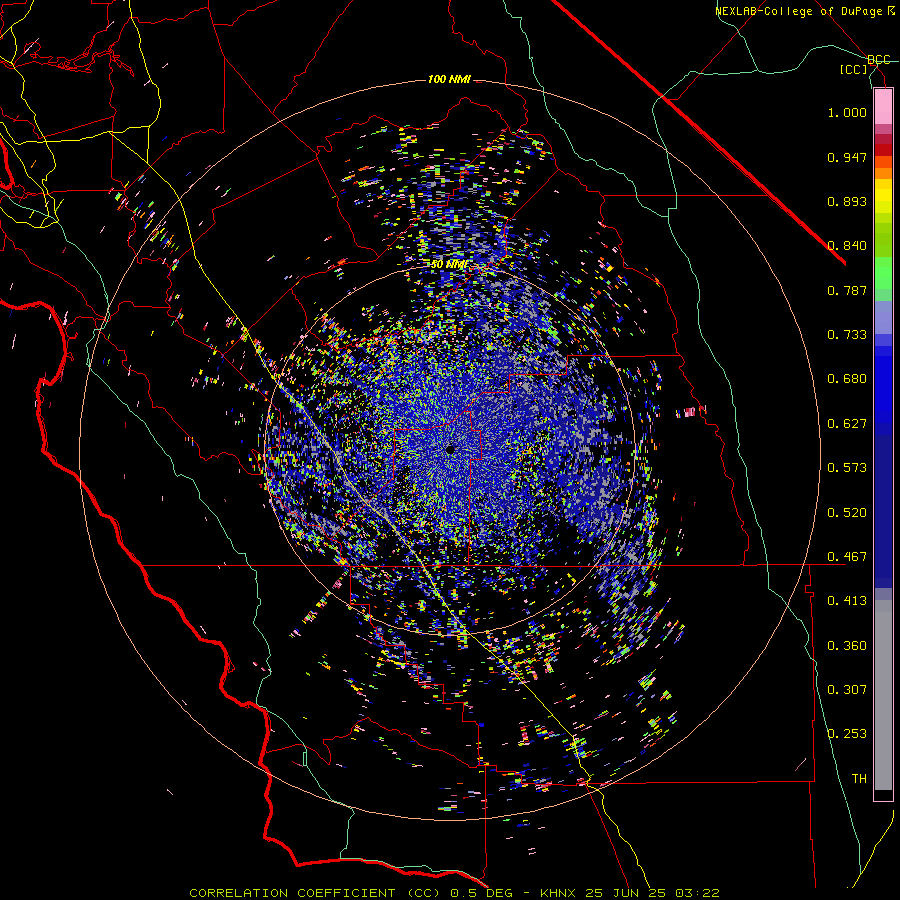900x900 pixels.
Task: Pick the bright green legend color band
Action: (x=883, y=273)
